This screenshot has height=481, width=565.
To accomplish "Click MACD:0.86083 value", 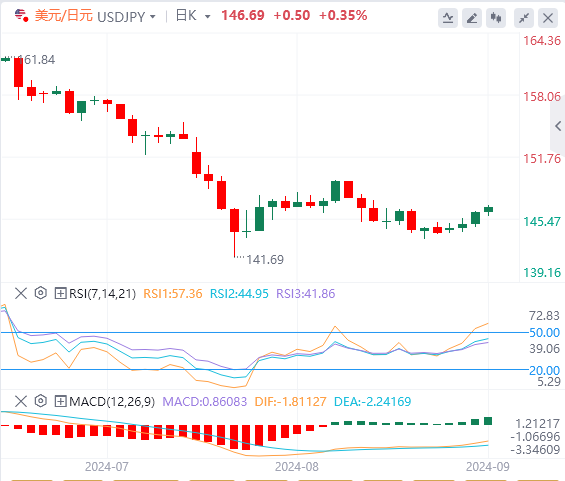I will (x=205, y=402).
